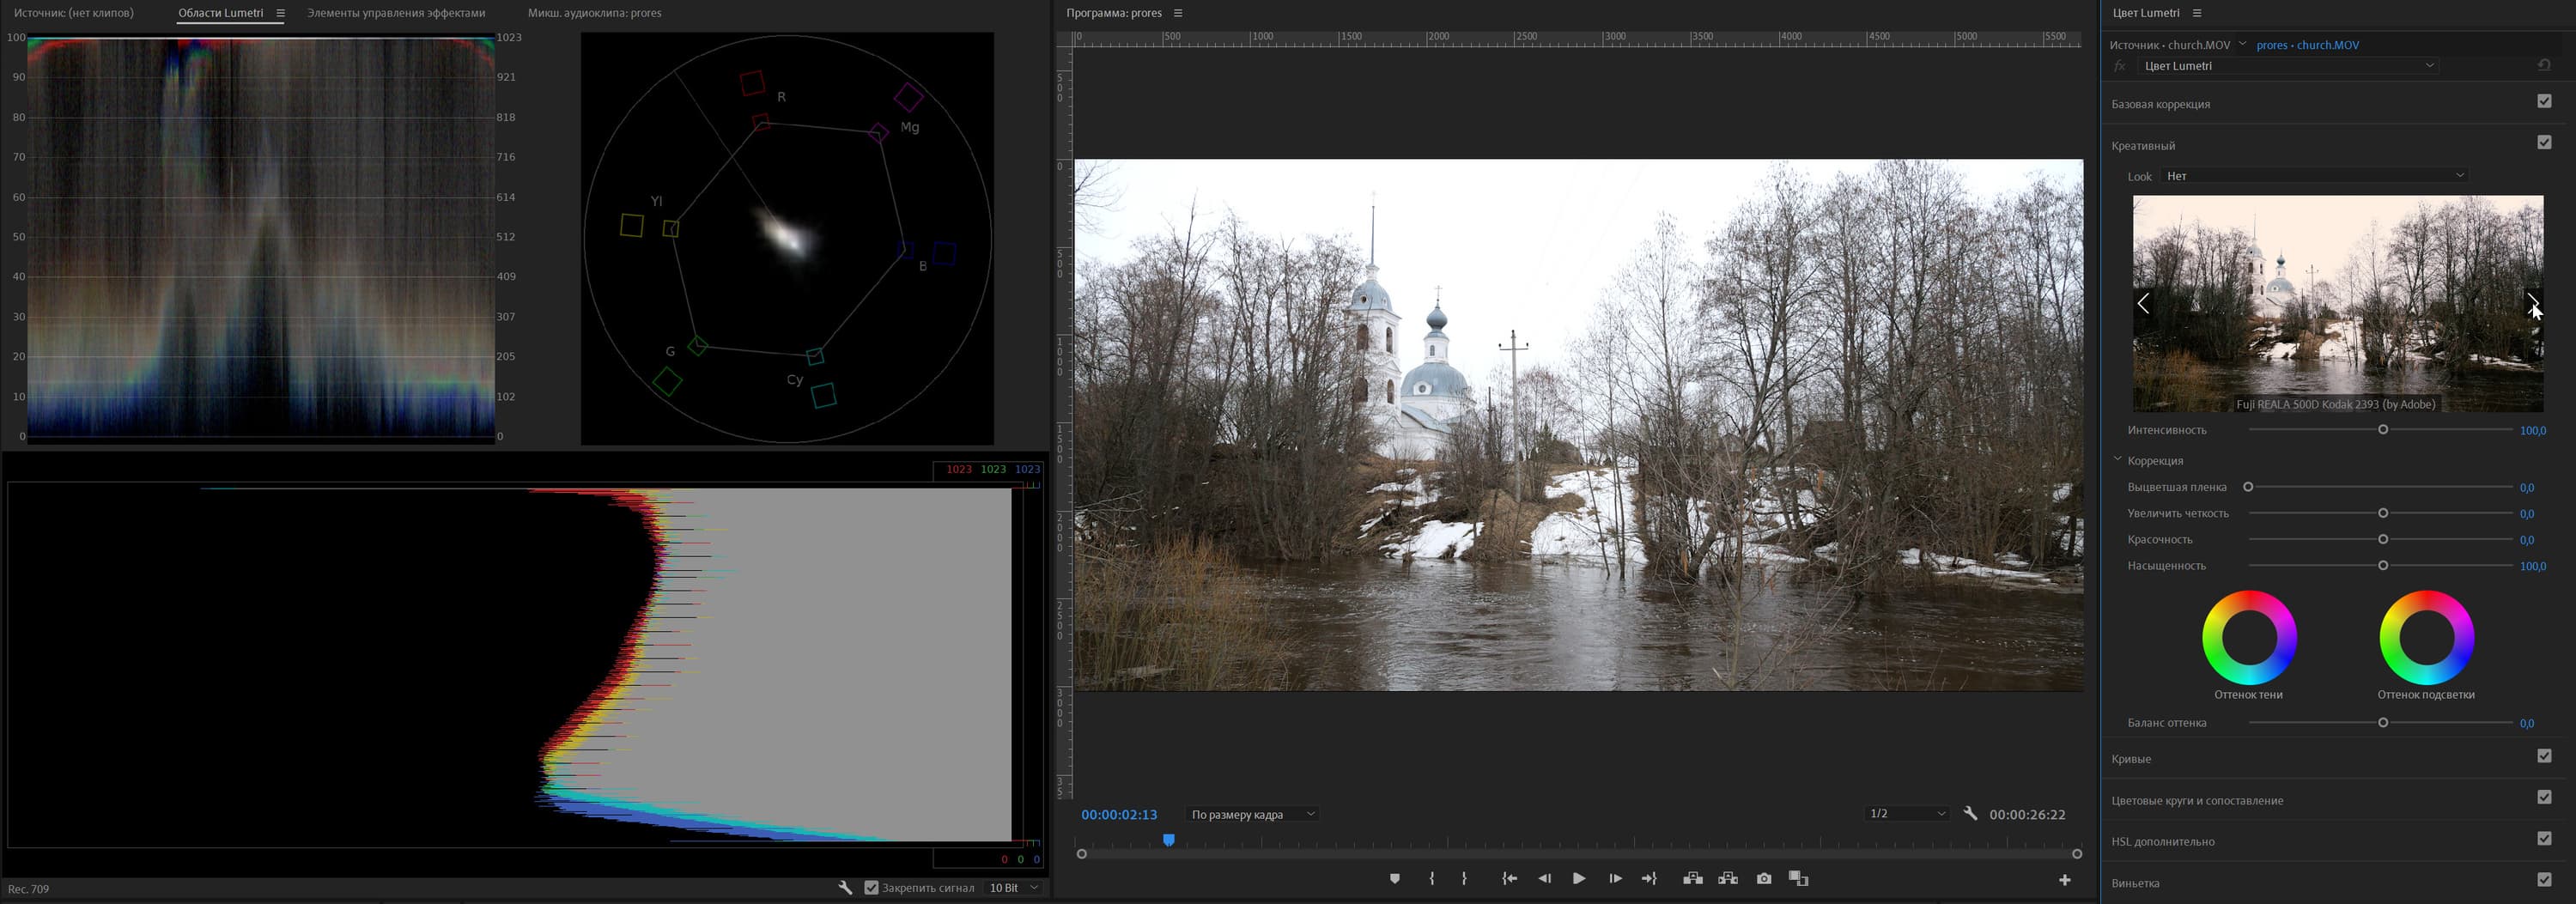Click the Play button in Program monitor
2576x904 pixels.
[x=1578, y=878]
